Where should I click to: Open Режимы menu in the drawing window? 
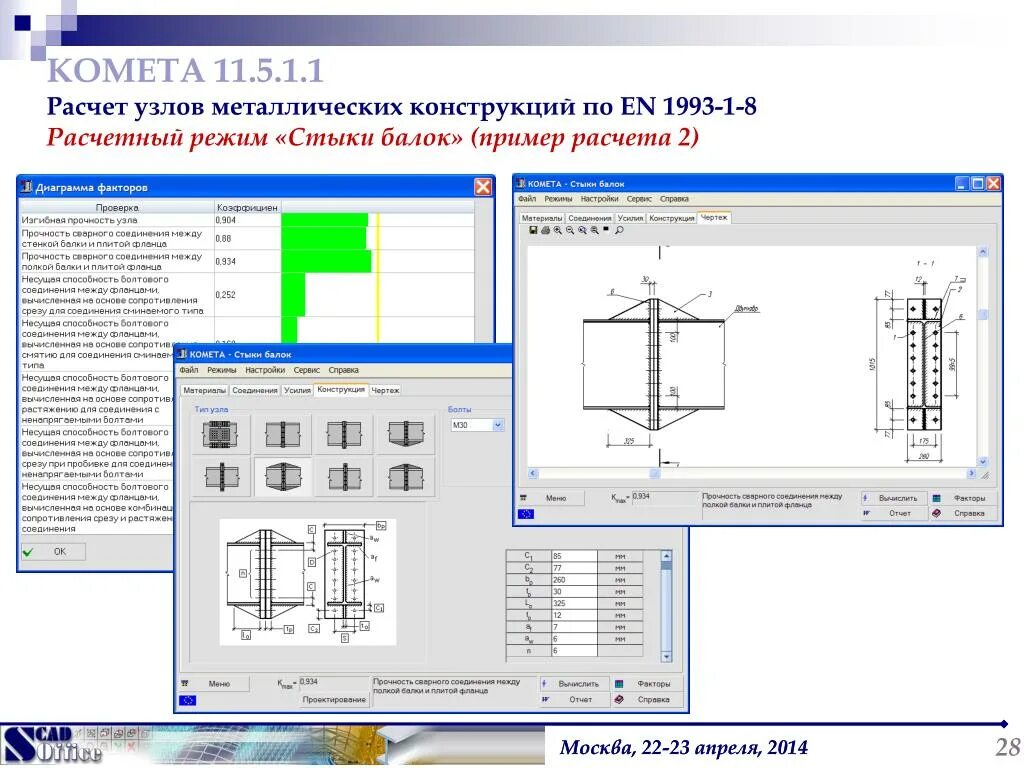[558, 199]
